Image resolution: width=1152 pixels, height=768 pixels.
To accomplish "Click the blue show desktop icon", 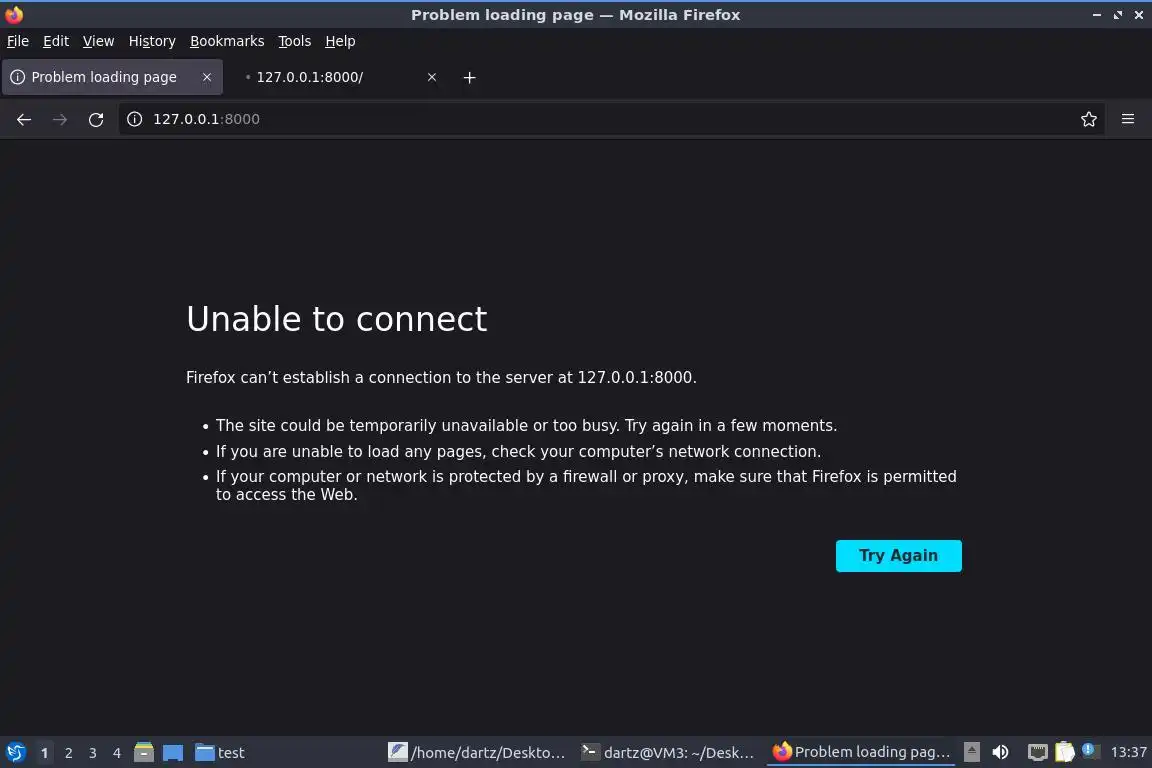I will point(173,753).
